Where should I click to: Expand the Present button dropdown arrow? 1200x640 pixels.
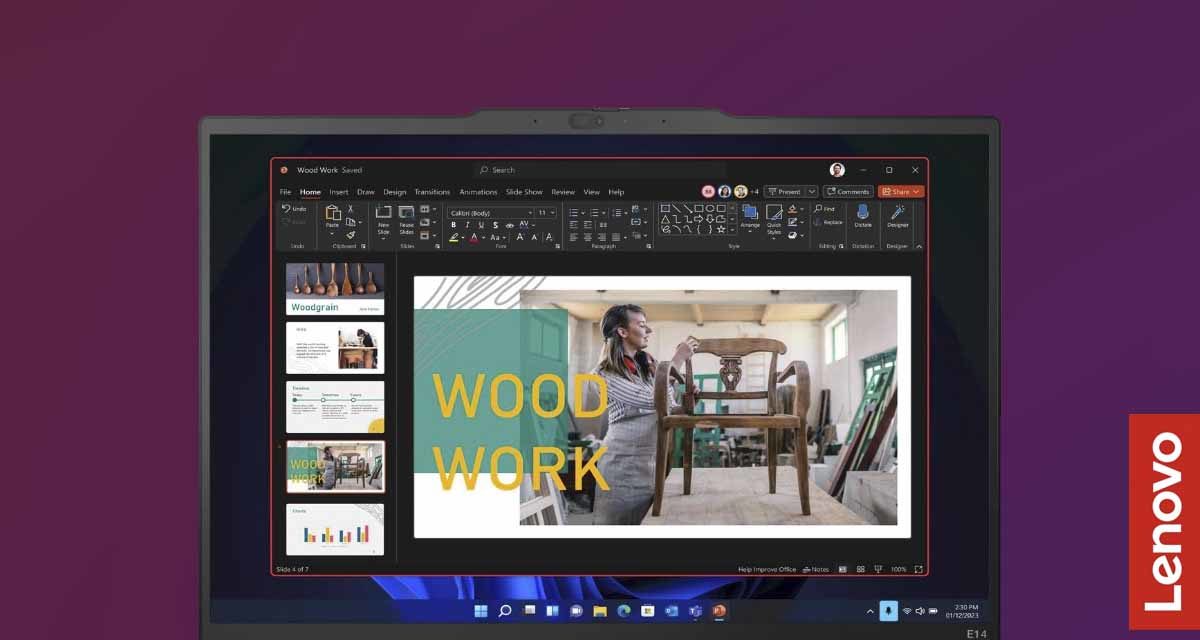click(x=811, y=192)
